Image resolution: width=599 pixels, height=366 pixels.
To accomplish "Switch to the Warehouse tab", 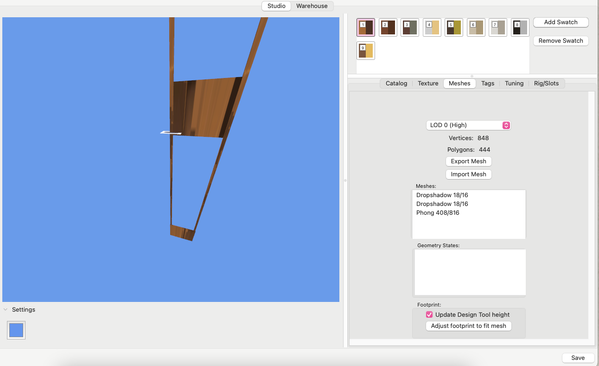I will 312,6.
